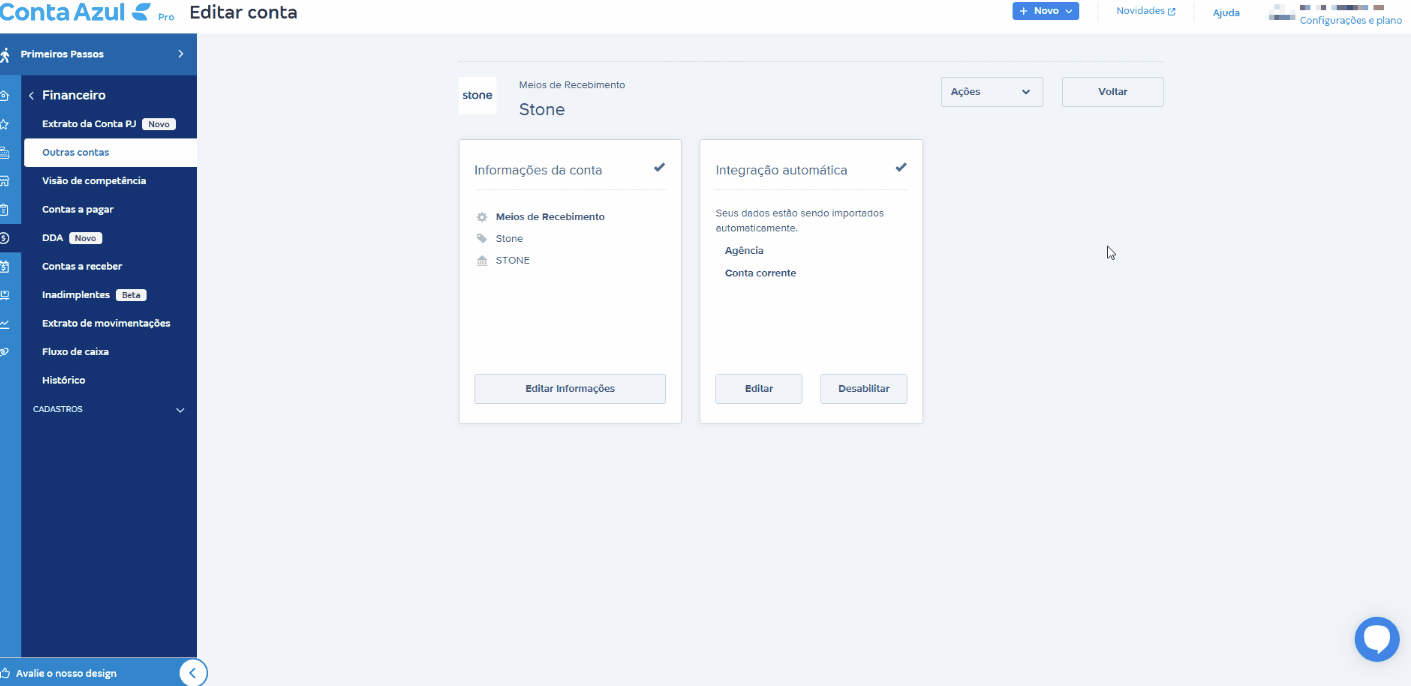Image resolution: width=1411 pixels, height=686 pixels.
Task: Go back using the arrow beside Financeiro
Action: click(31, 96)
